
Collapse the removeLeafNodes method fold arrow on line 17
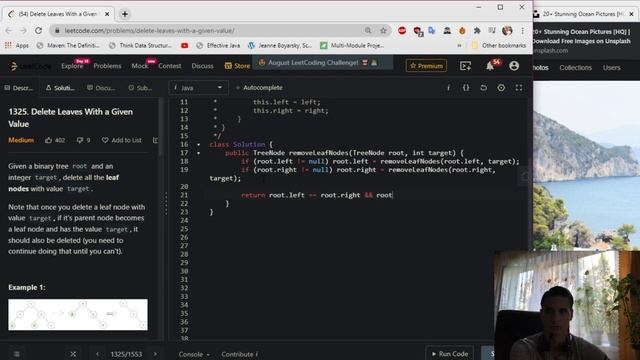coord(199,153)
